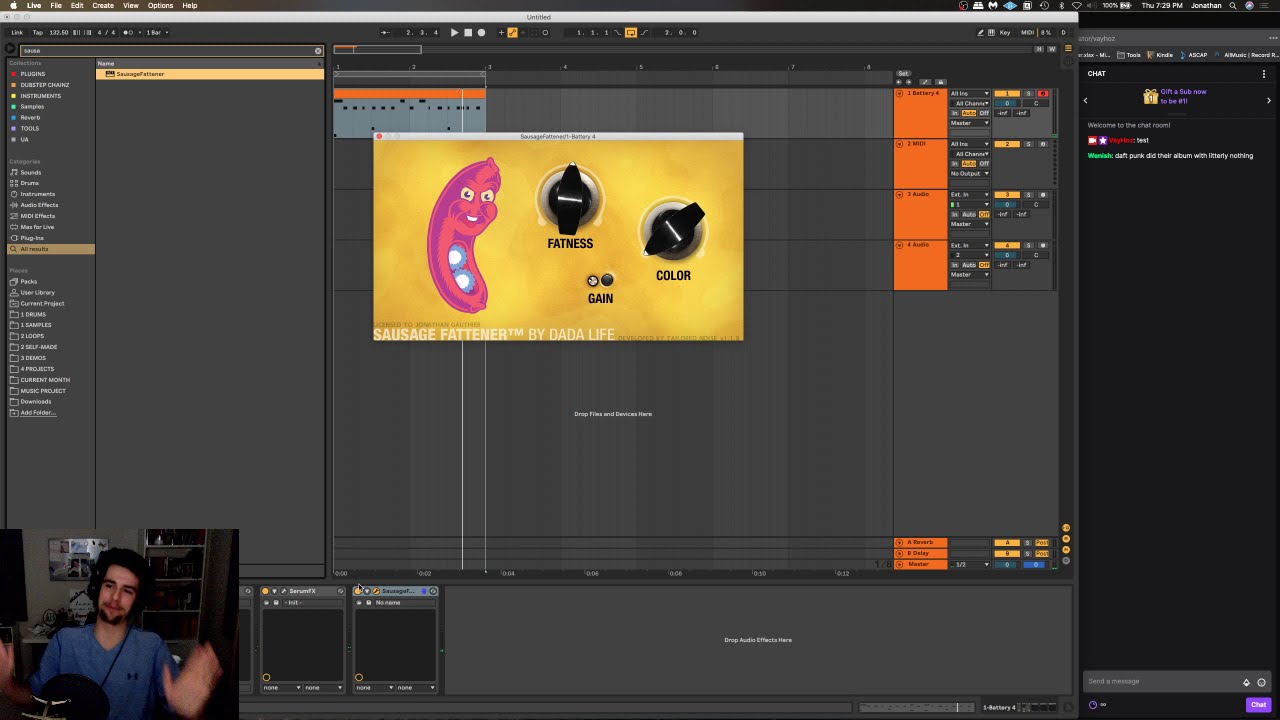1280x720 pixels.
Task: Arm the 3 Audio track for recording
Action: pos(1043,194)
